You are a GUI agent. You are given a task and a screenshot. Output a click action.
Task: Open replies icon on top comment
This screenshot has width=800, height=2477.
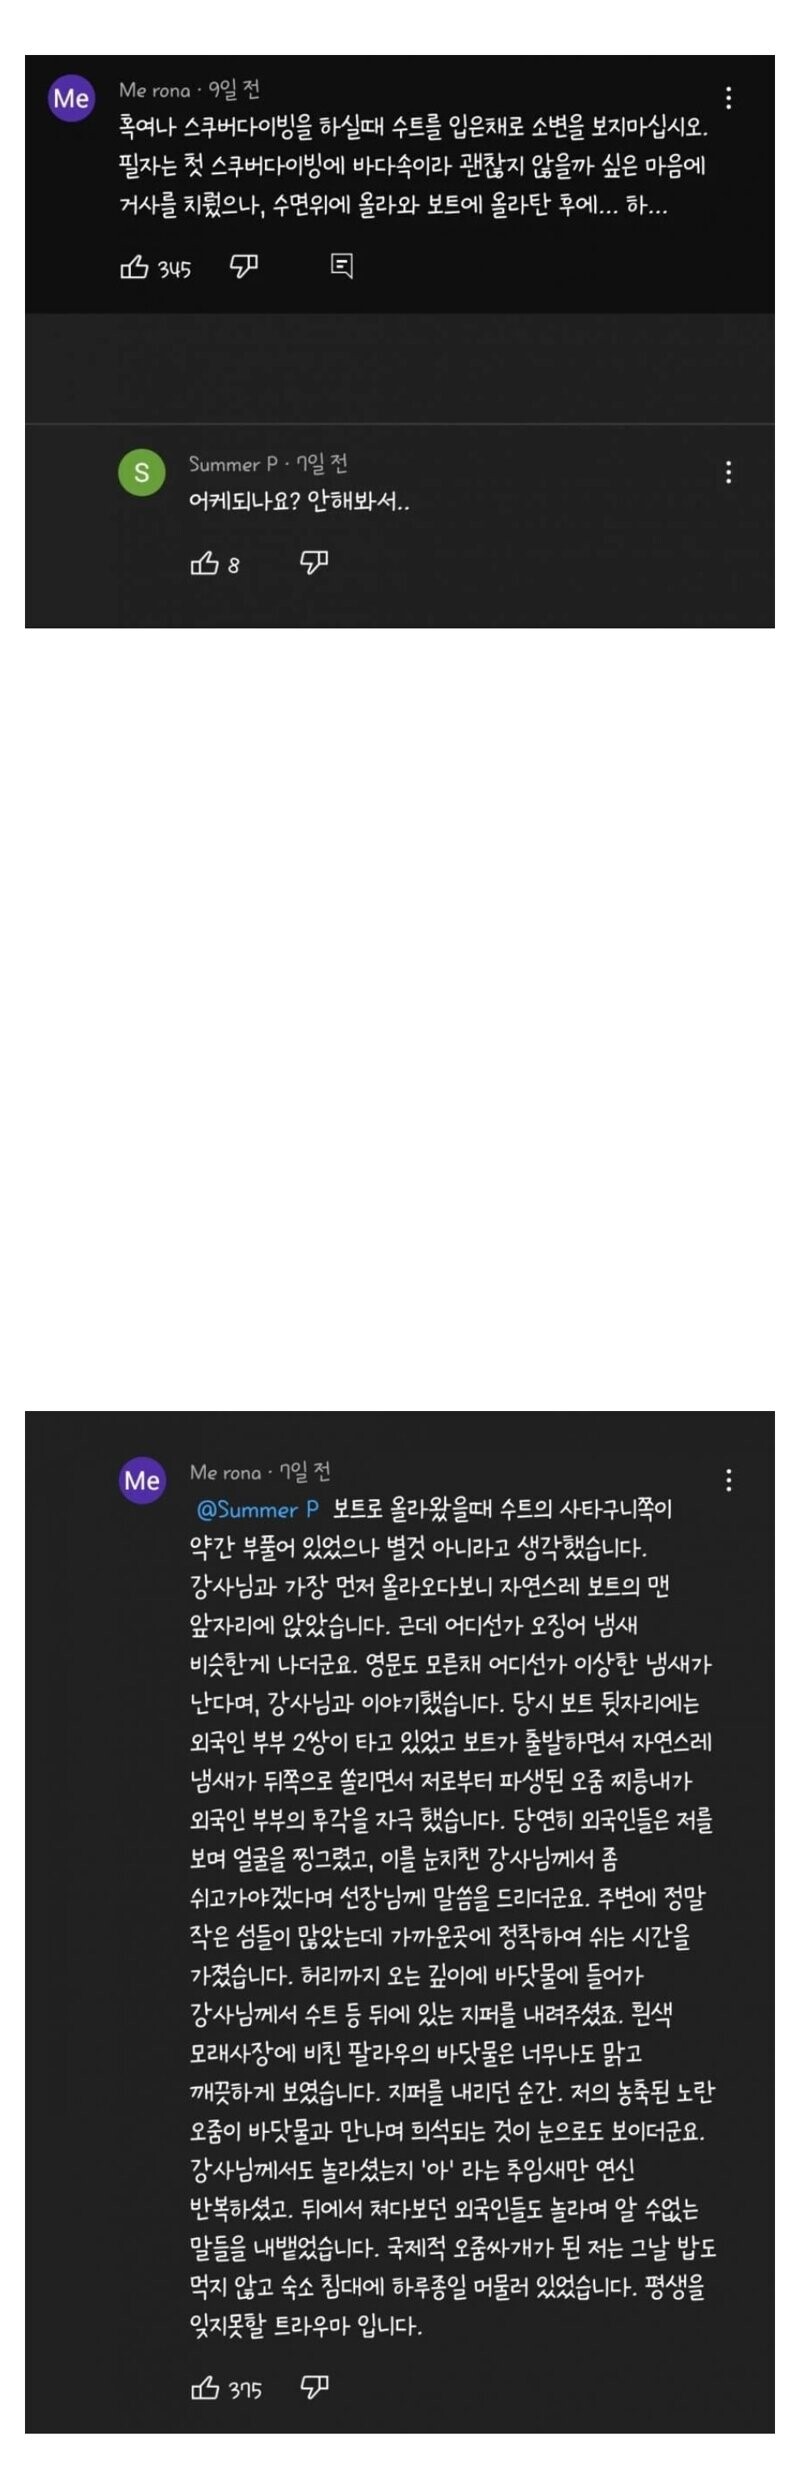[341, 266]
